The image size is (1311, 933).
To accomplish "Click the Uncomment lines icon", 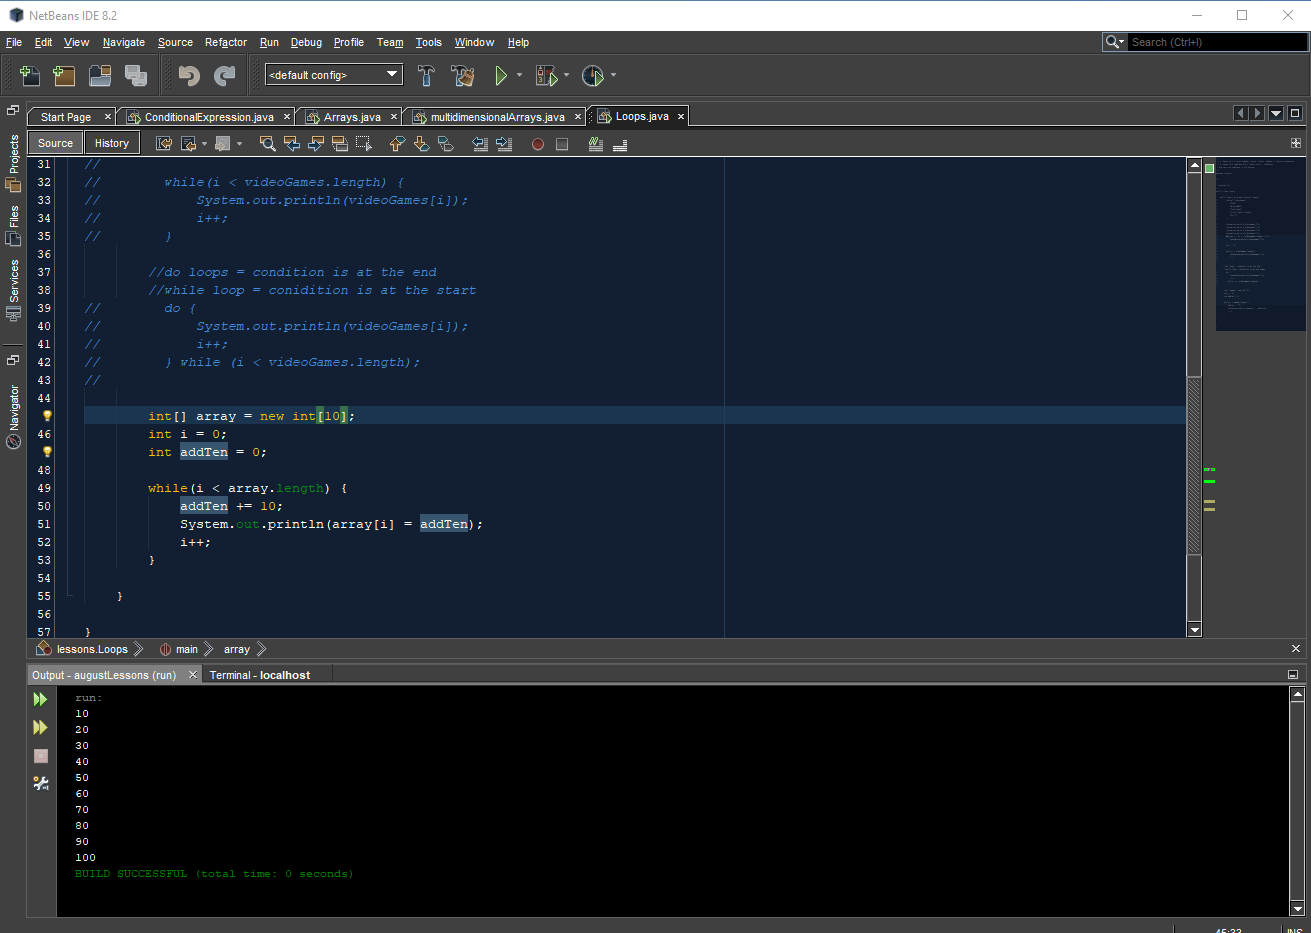I will [620, 144].
